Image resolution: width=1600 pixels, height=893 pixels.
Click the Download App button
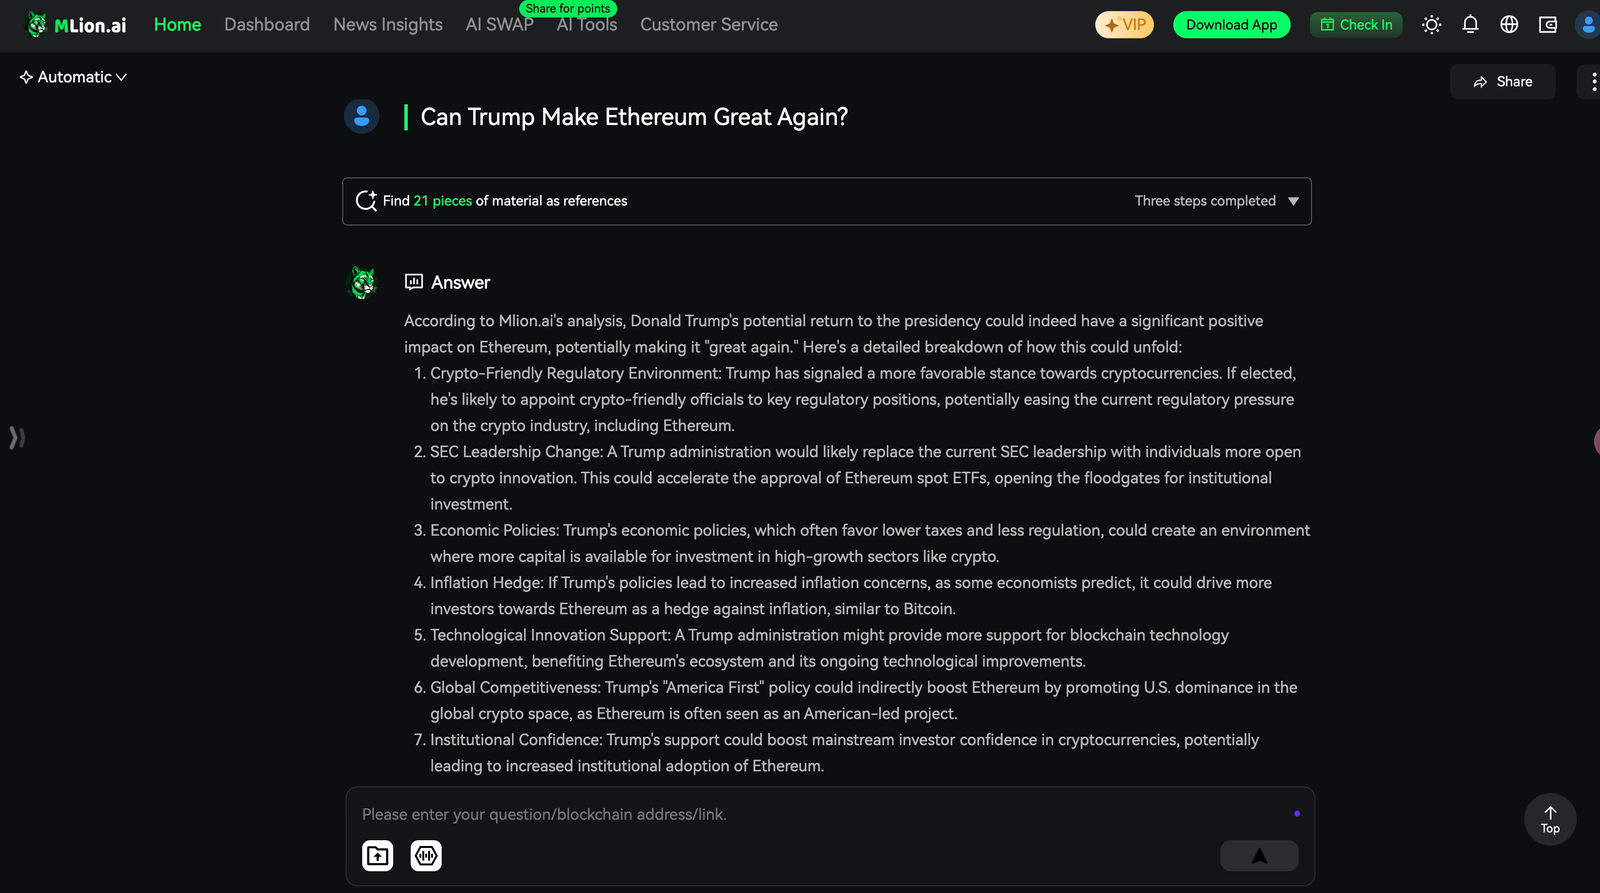coord(1231,25)
